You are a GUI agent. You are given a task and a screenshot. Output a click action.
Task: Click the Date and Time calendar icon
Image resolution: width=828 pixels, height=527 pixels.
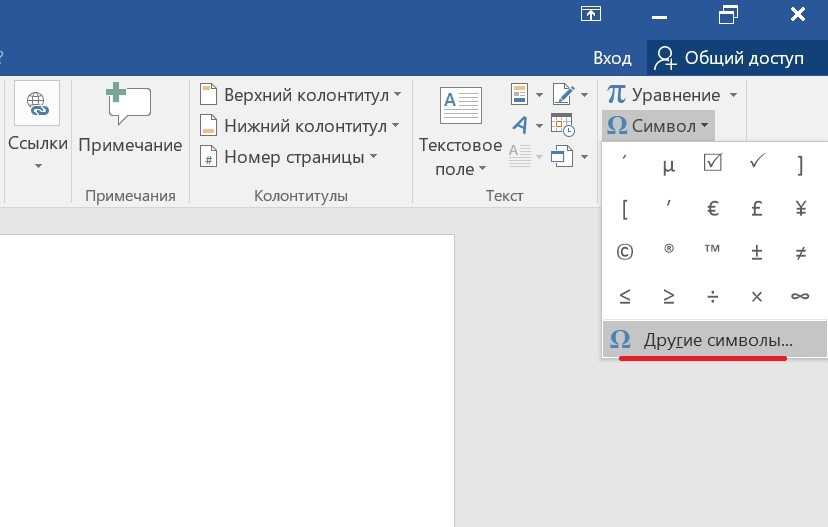pyautogui.click(x=562, y=125)
